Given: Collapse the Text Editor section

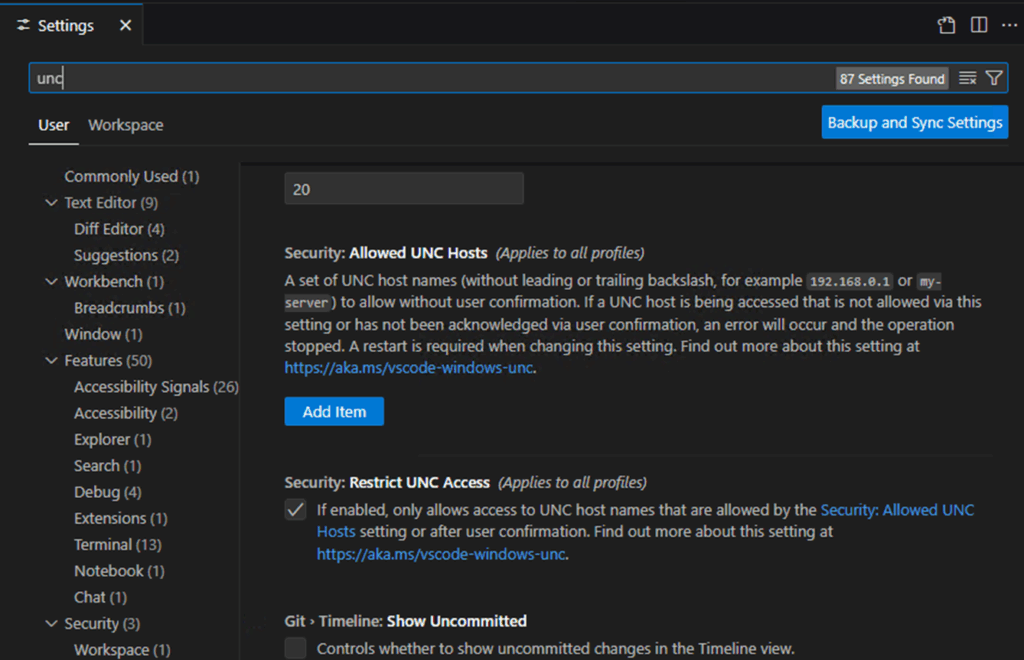Looking at the screenshot, I should tap(52, 203).
